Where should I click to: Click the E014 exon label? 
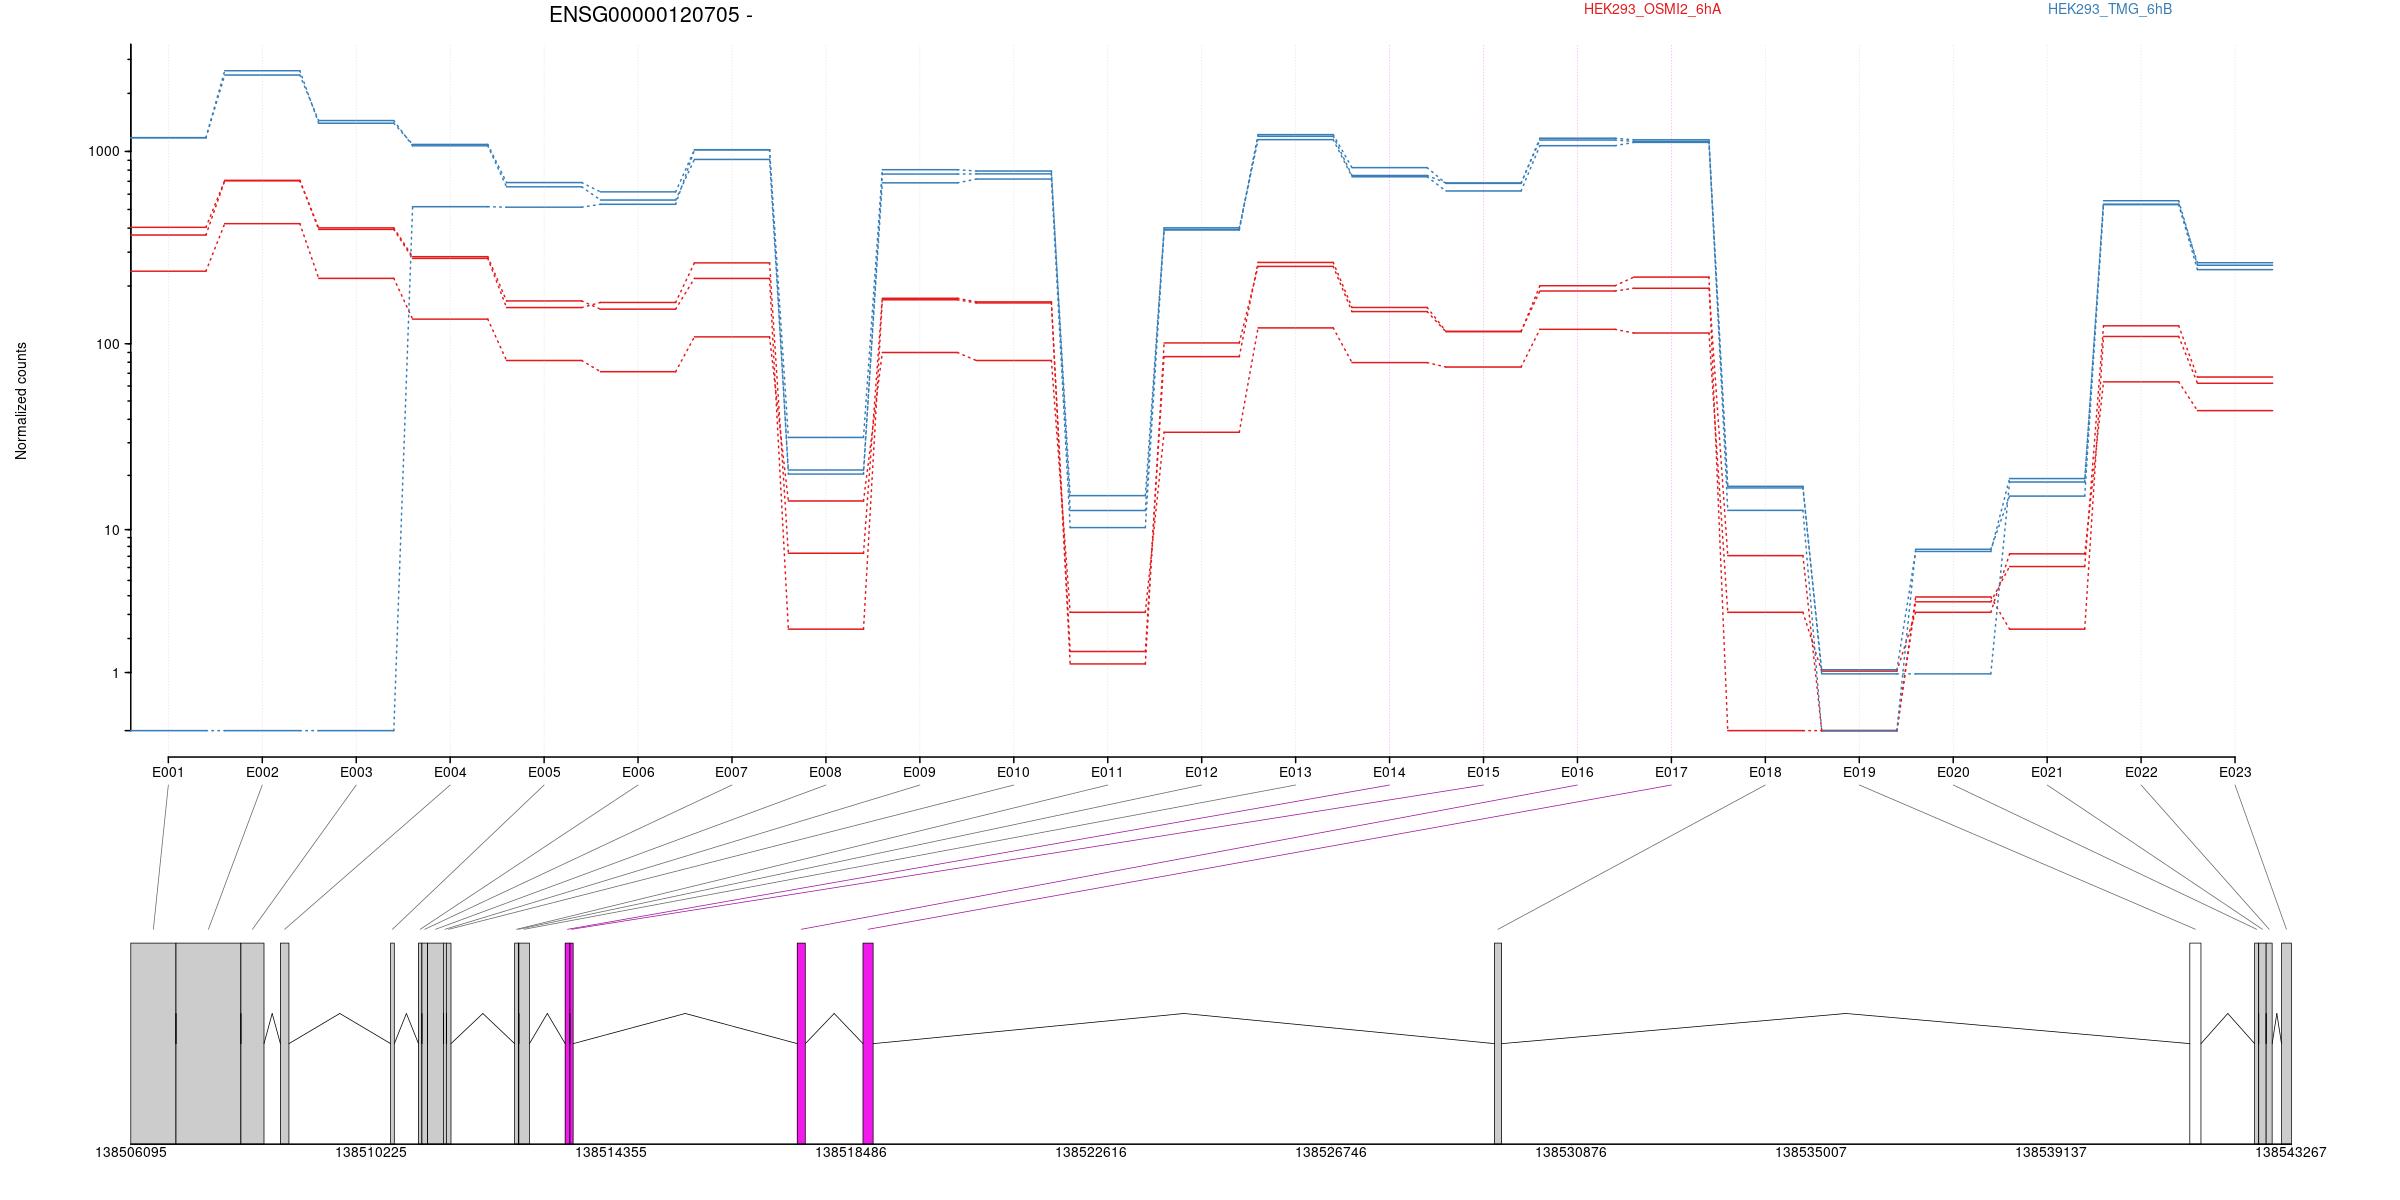coord(1389,772)
